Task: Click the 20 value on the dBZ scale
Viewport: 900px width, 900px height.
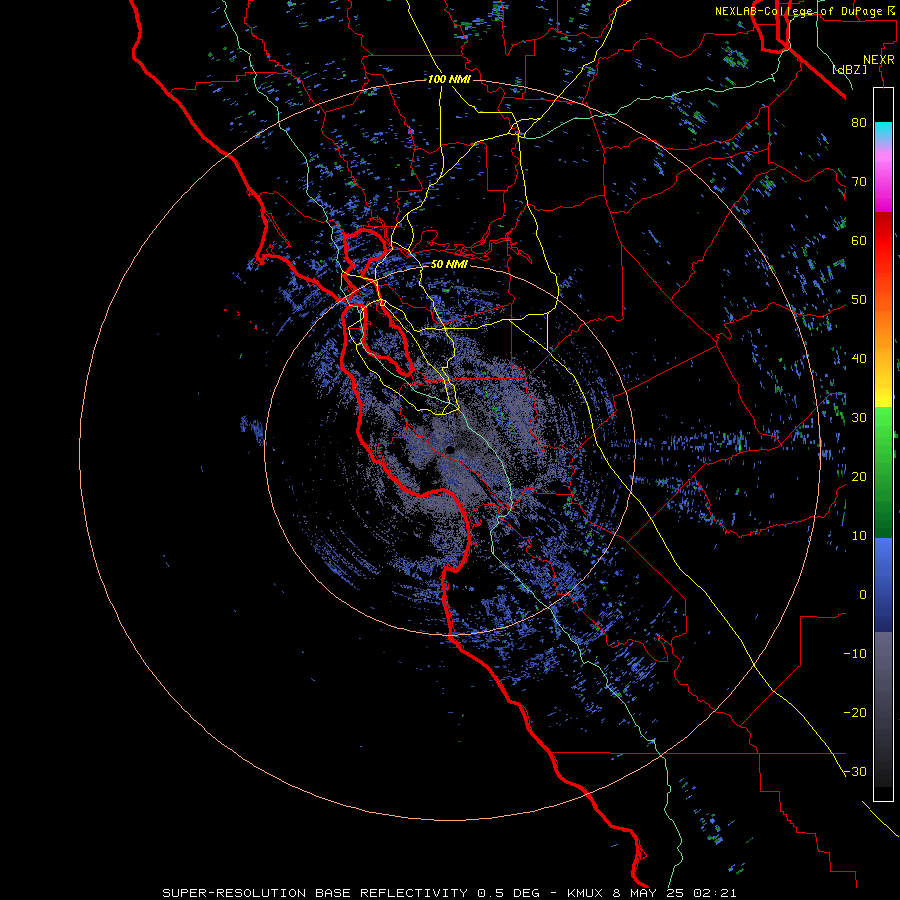Action: click(859, 476)
